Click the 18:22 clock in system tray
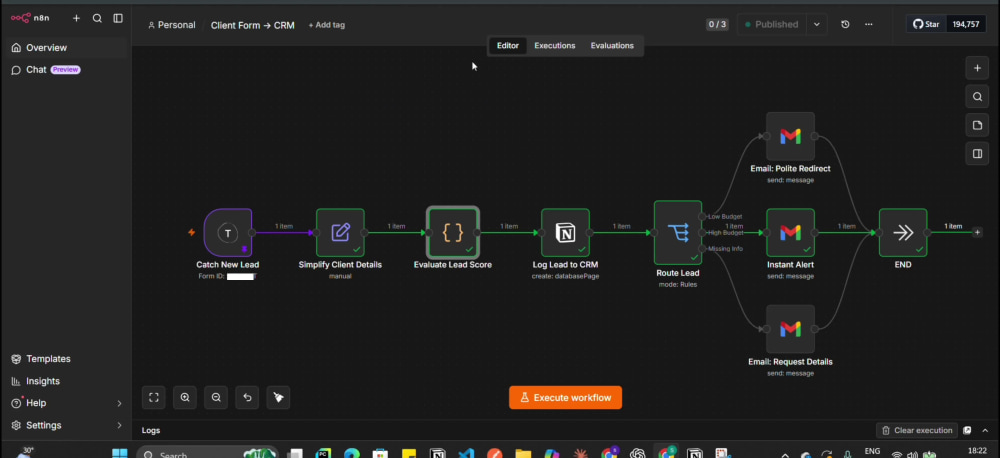The width and height of the screenshot is (1000, 458). point(976,451)
